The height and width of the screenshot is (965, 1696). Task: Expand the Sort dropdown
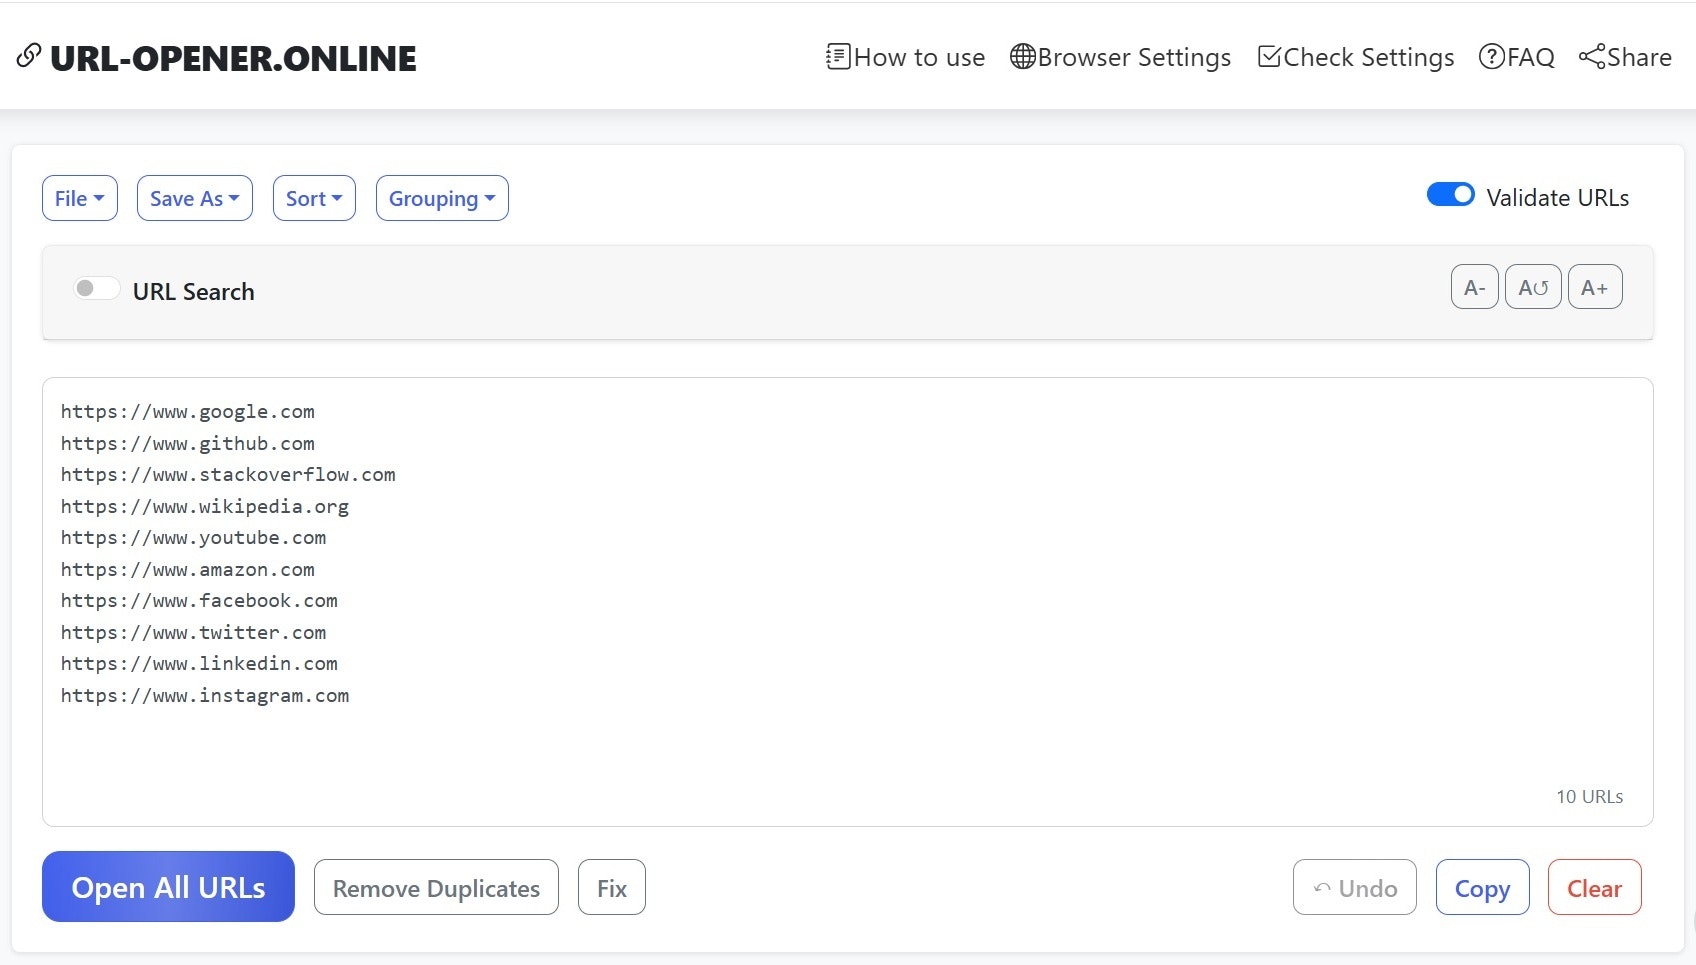314,198
